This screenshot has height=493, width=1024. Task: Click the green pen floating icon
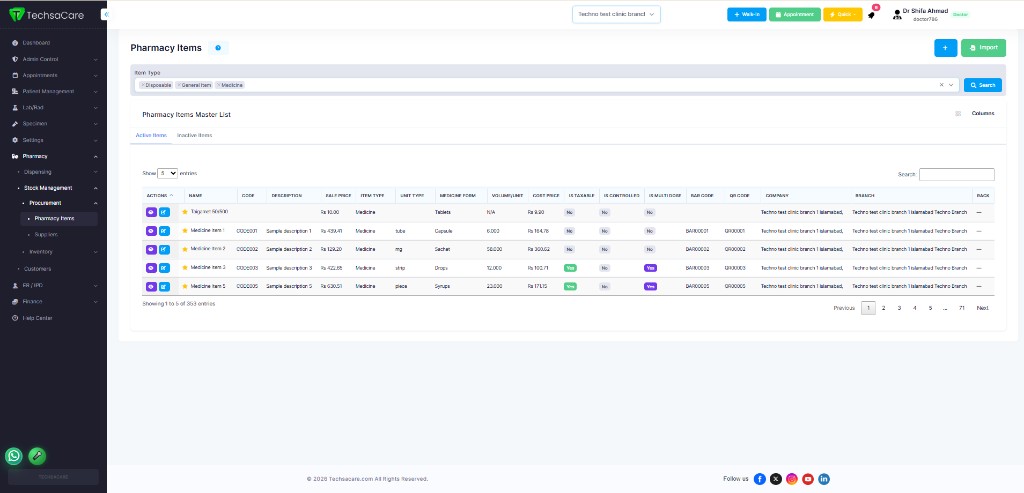[x=37, y=456]
